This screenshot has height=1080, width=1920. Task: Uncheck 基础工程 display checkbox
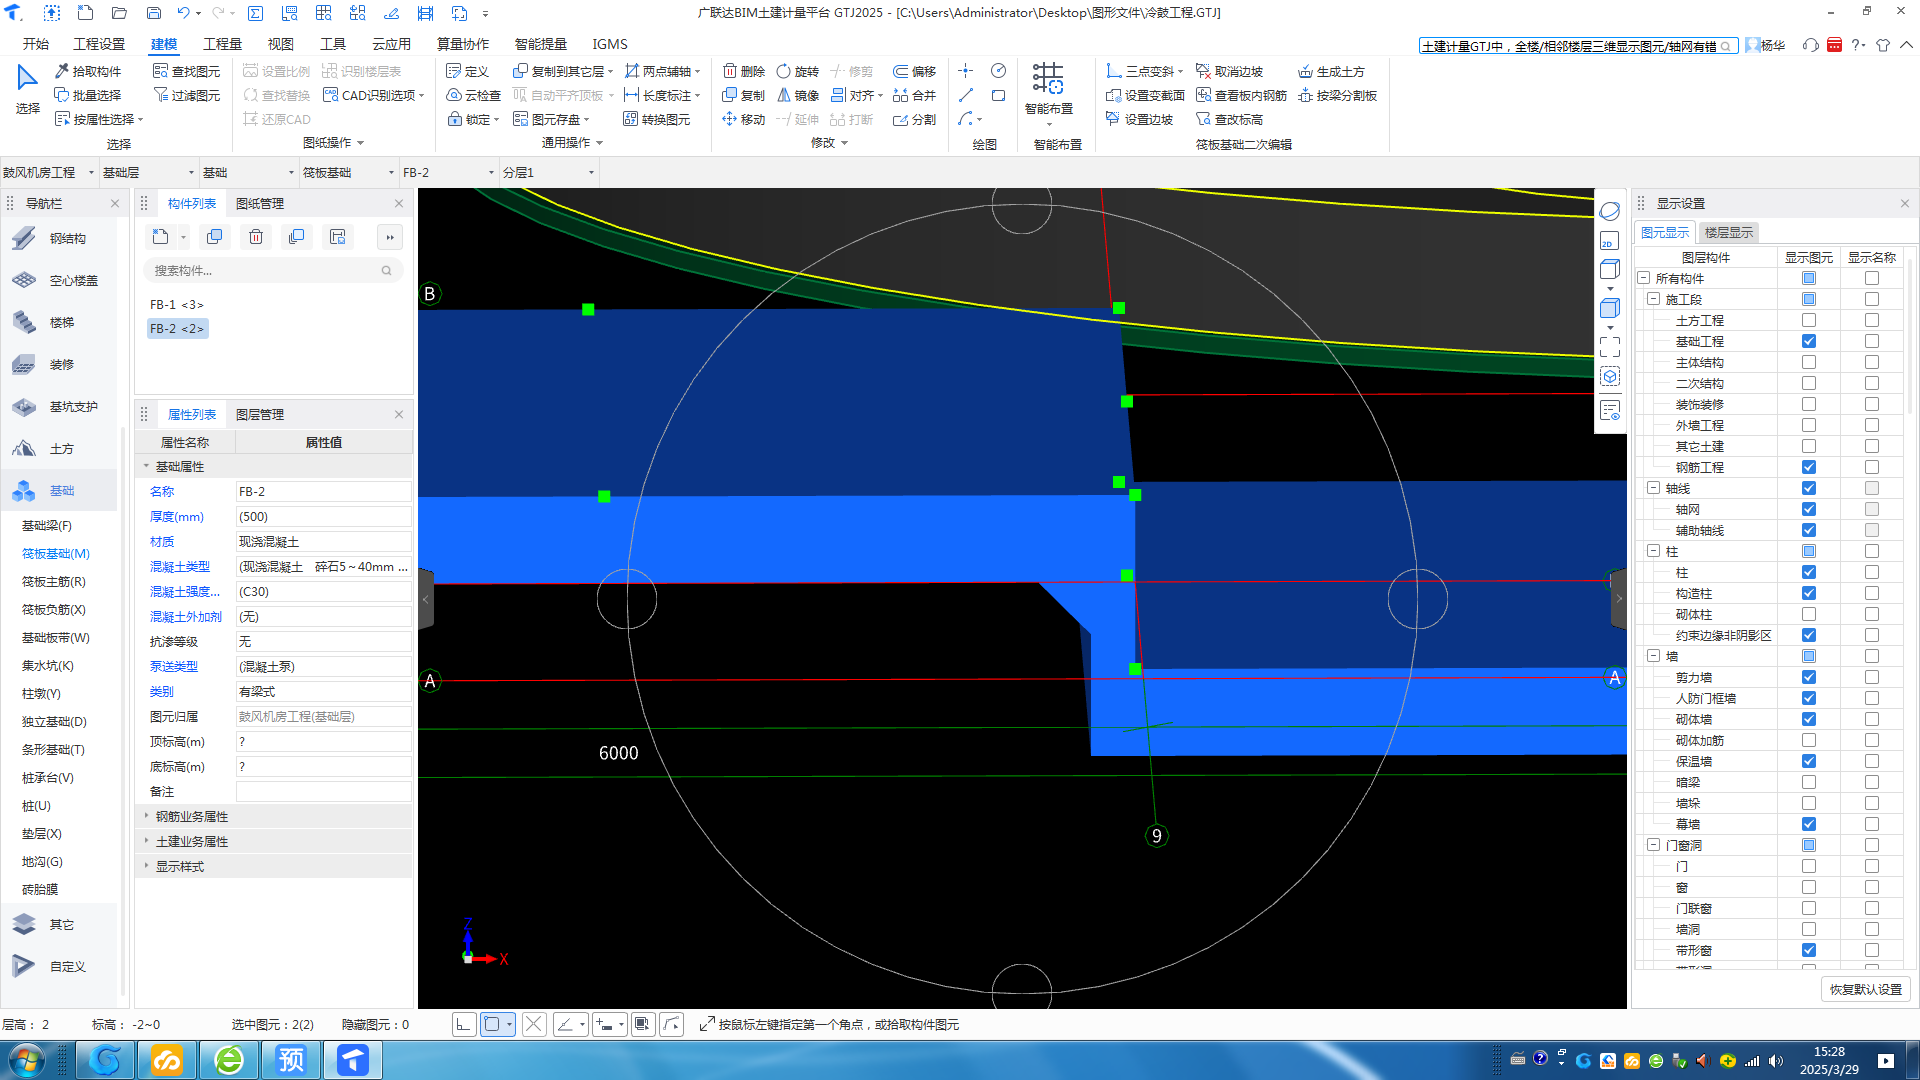coord(1808,341)
